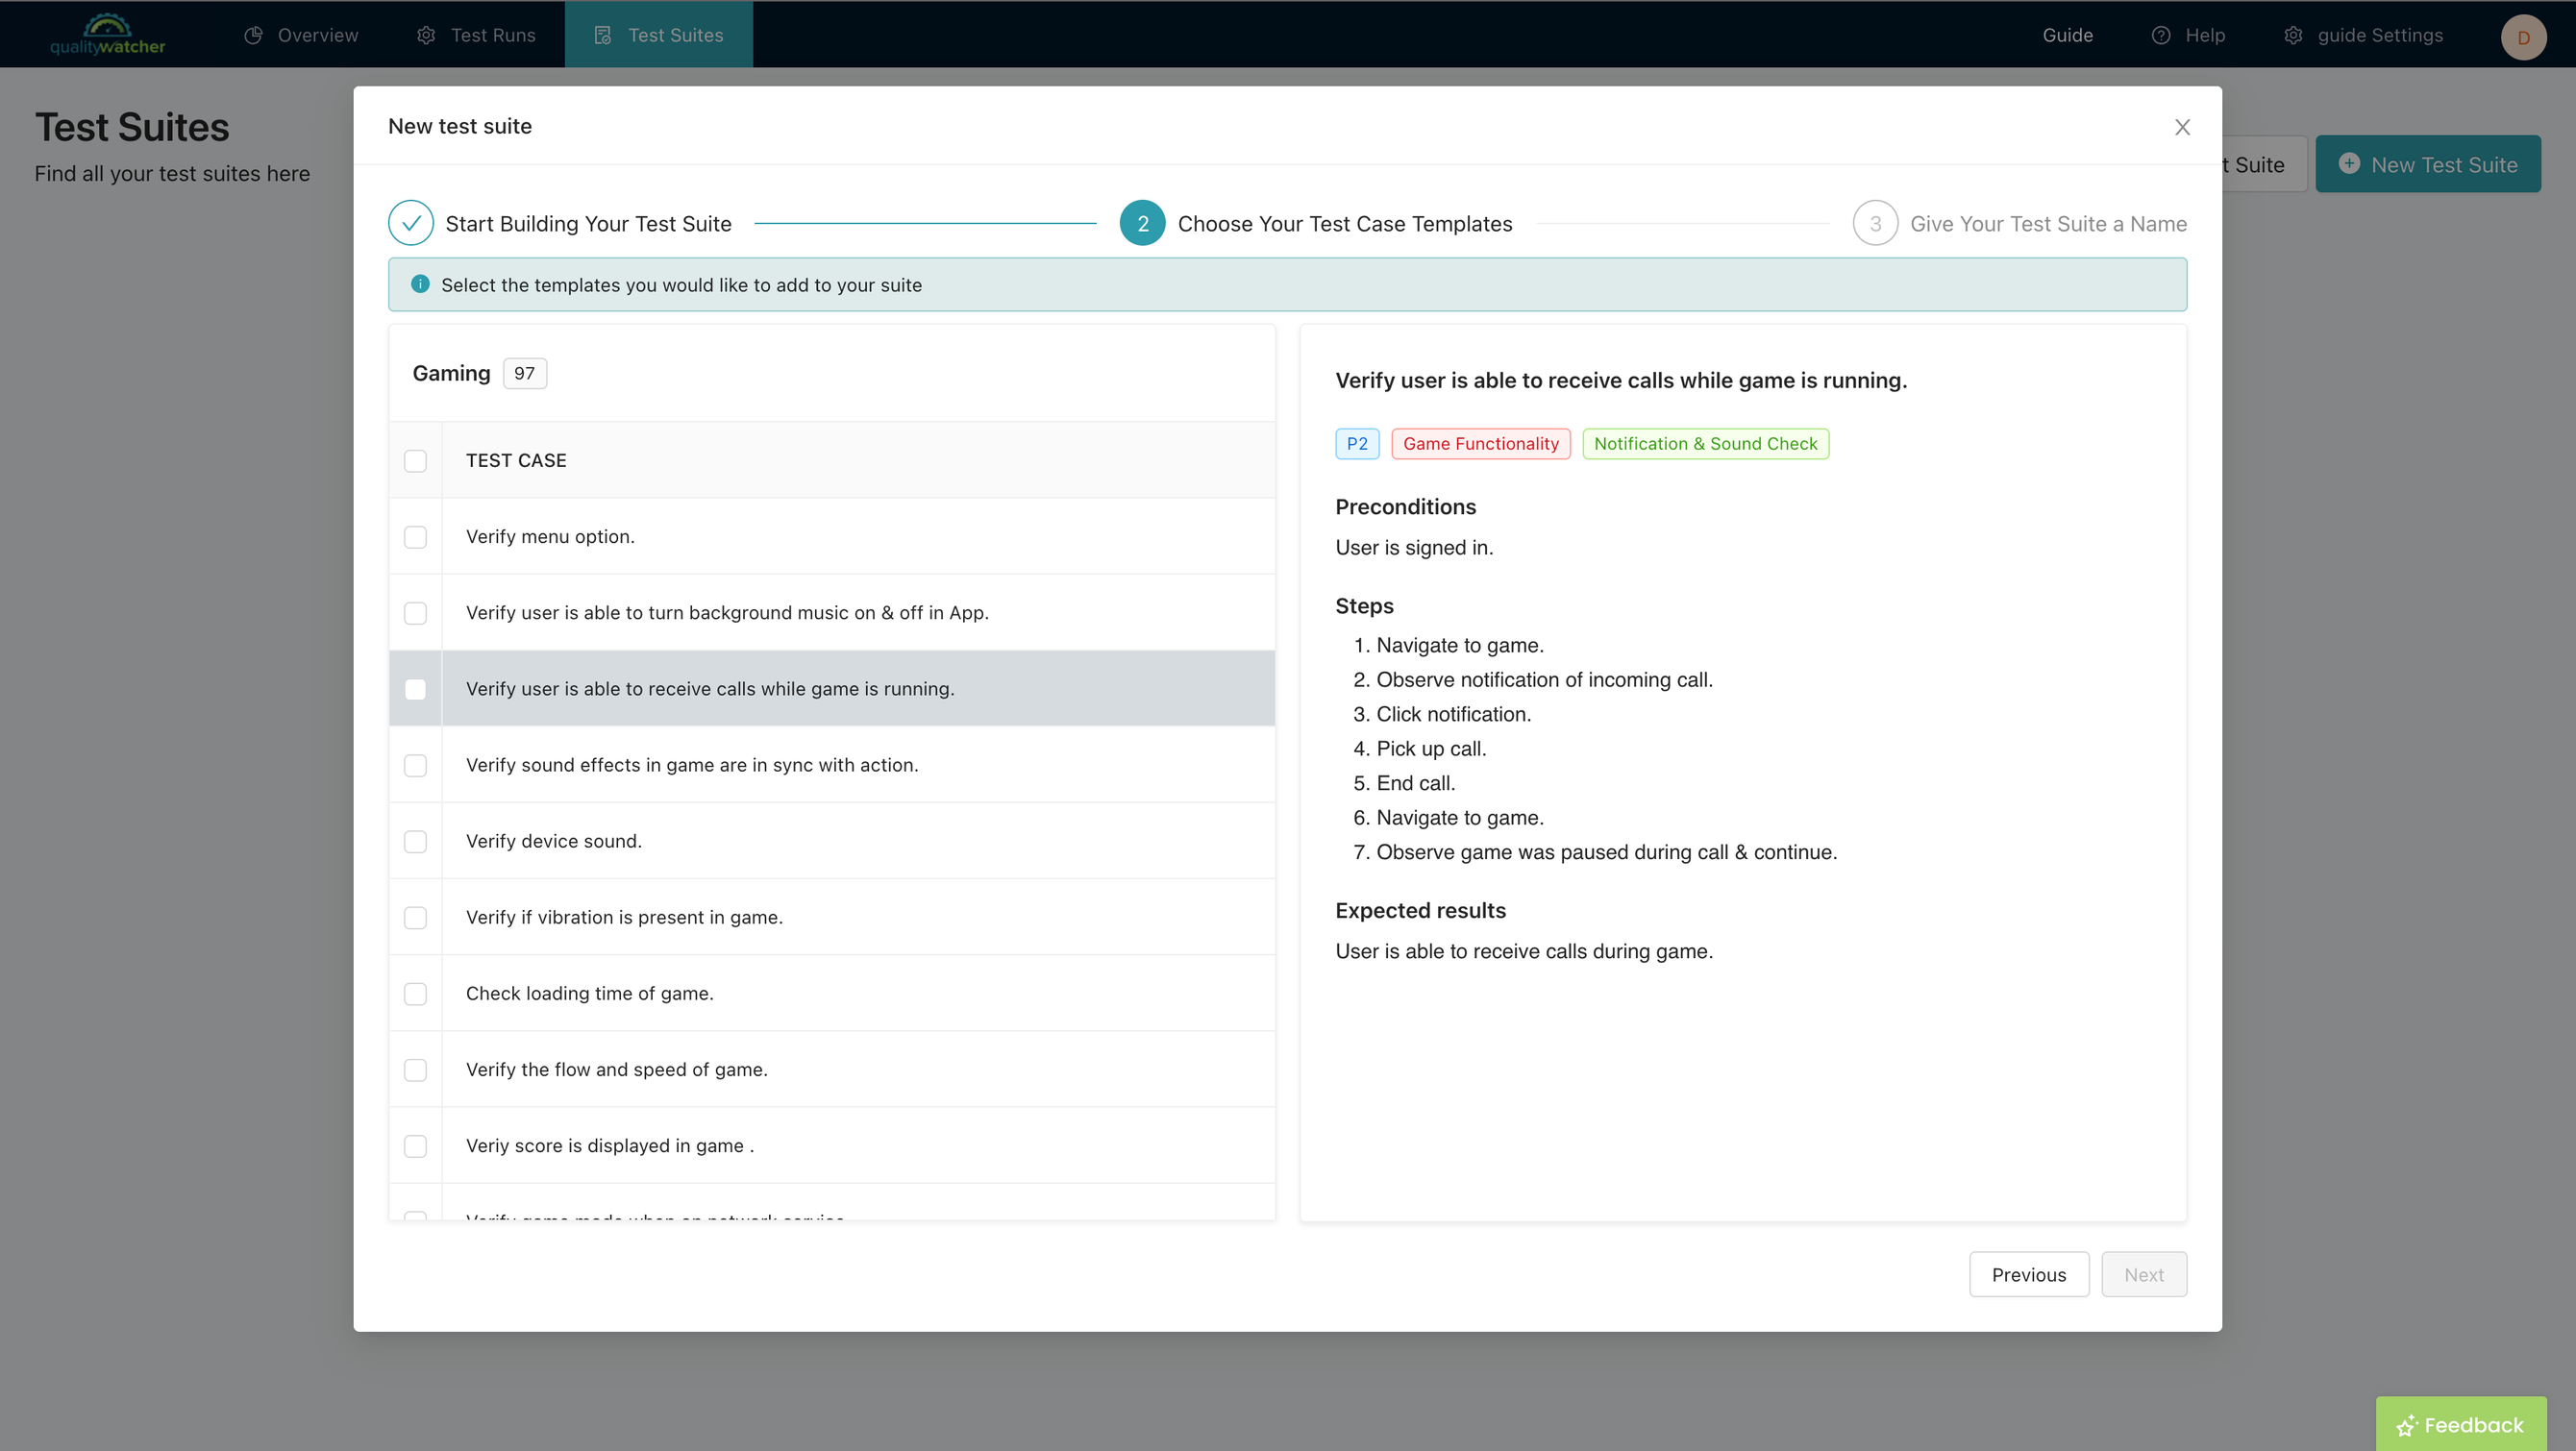Click the completed step checkmark circle

(411, 223)
